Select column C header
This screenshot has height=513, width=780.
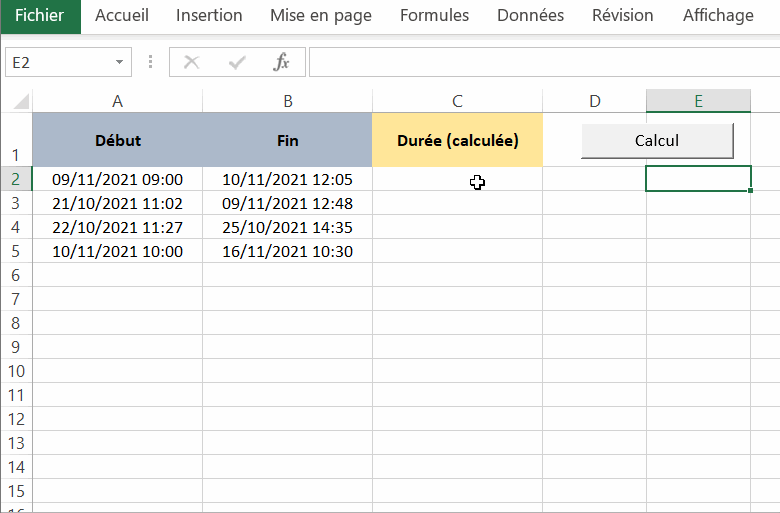coord(457,100)
